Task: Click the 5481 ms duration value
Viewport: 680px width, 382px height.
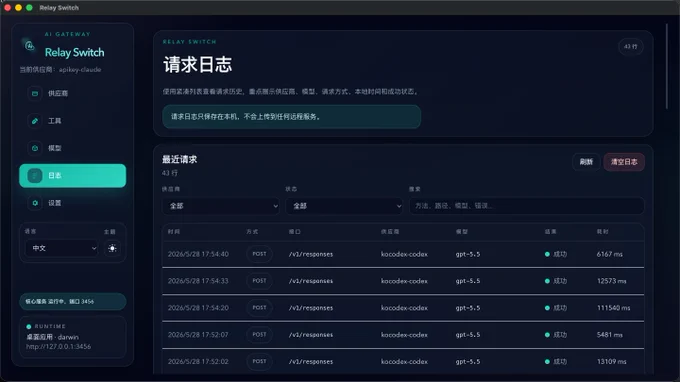Action: 610,335
